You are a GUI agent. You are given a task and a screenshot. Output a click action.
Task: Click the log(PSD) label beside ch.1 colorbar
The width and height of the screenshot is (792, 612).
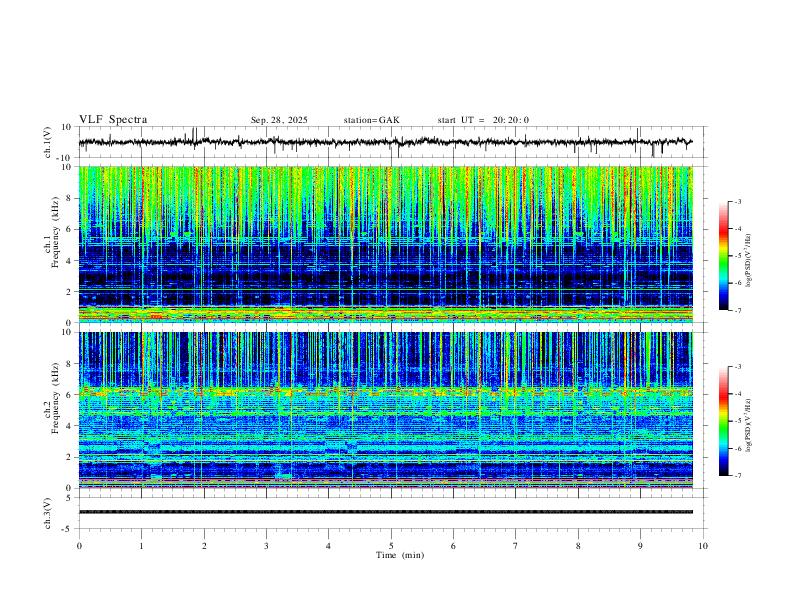pyautogui.click(x=749, y=261)
